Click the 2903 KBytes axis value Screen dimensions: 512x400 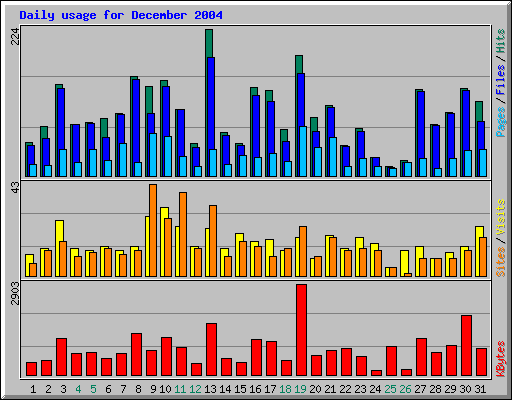[x=15, y=294]
